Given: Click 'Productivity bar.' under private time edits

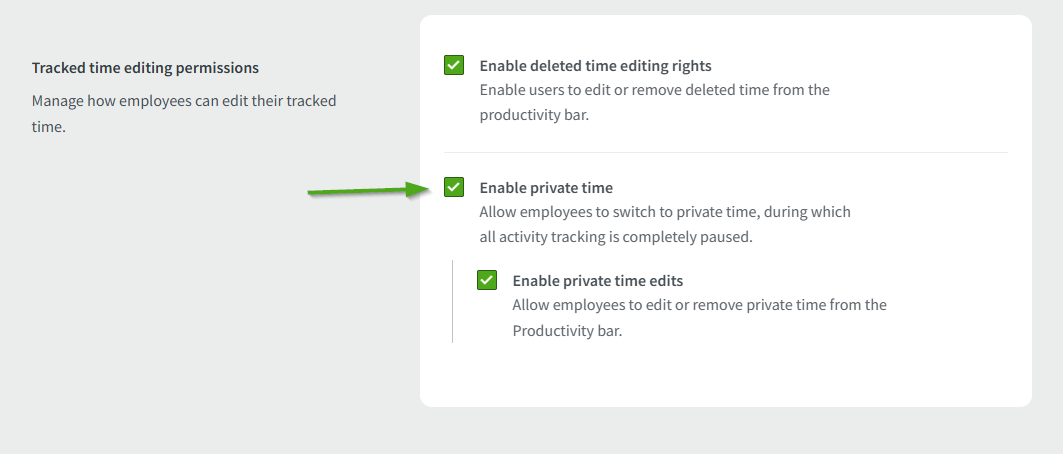Looking at the screenshot, I should click(567, 331).
